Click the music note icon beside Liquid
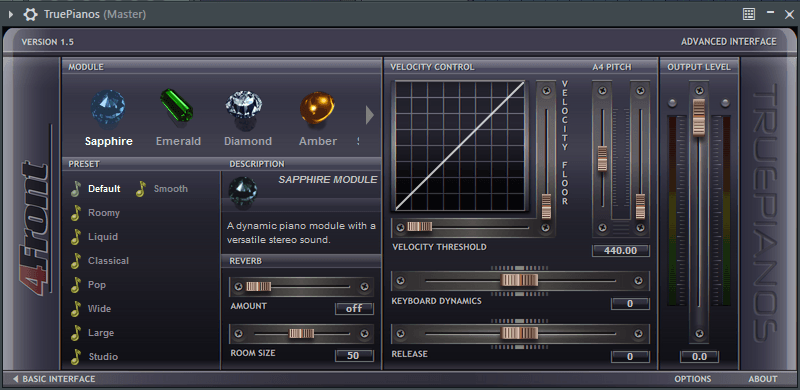This screenshot has height=390, width=800. pyautogui.click(x=76, y=237)
